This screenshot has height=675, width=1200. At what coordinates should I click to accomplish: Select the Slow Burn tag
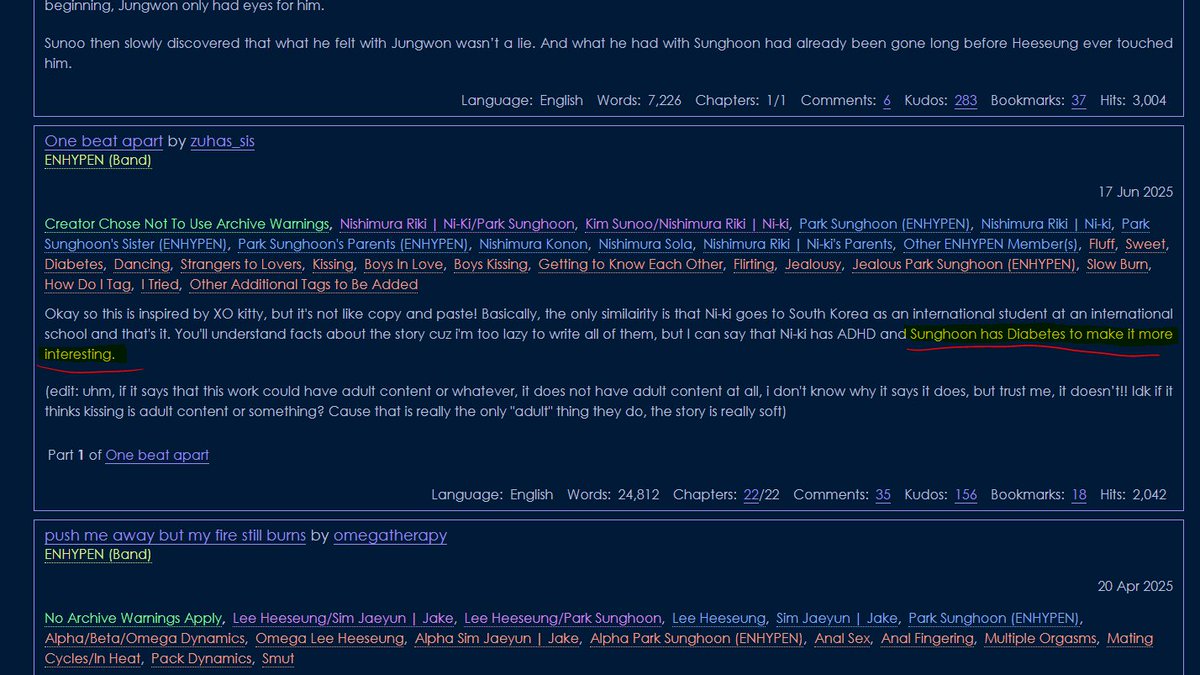(1118, 264)
